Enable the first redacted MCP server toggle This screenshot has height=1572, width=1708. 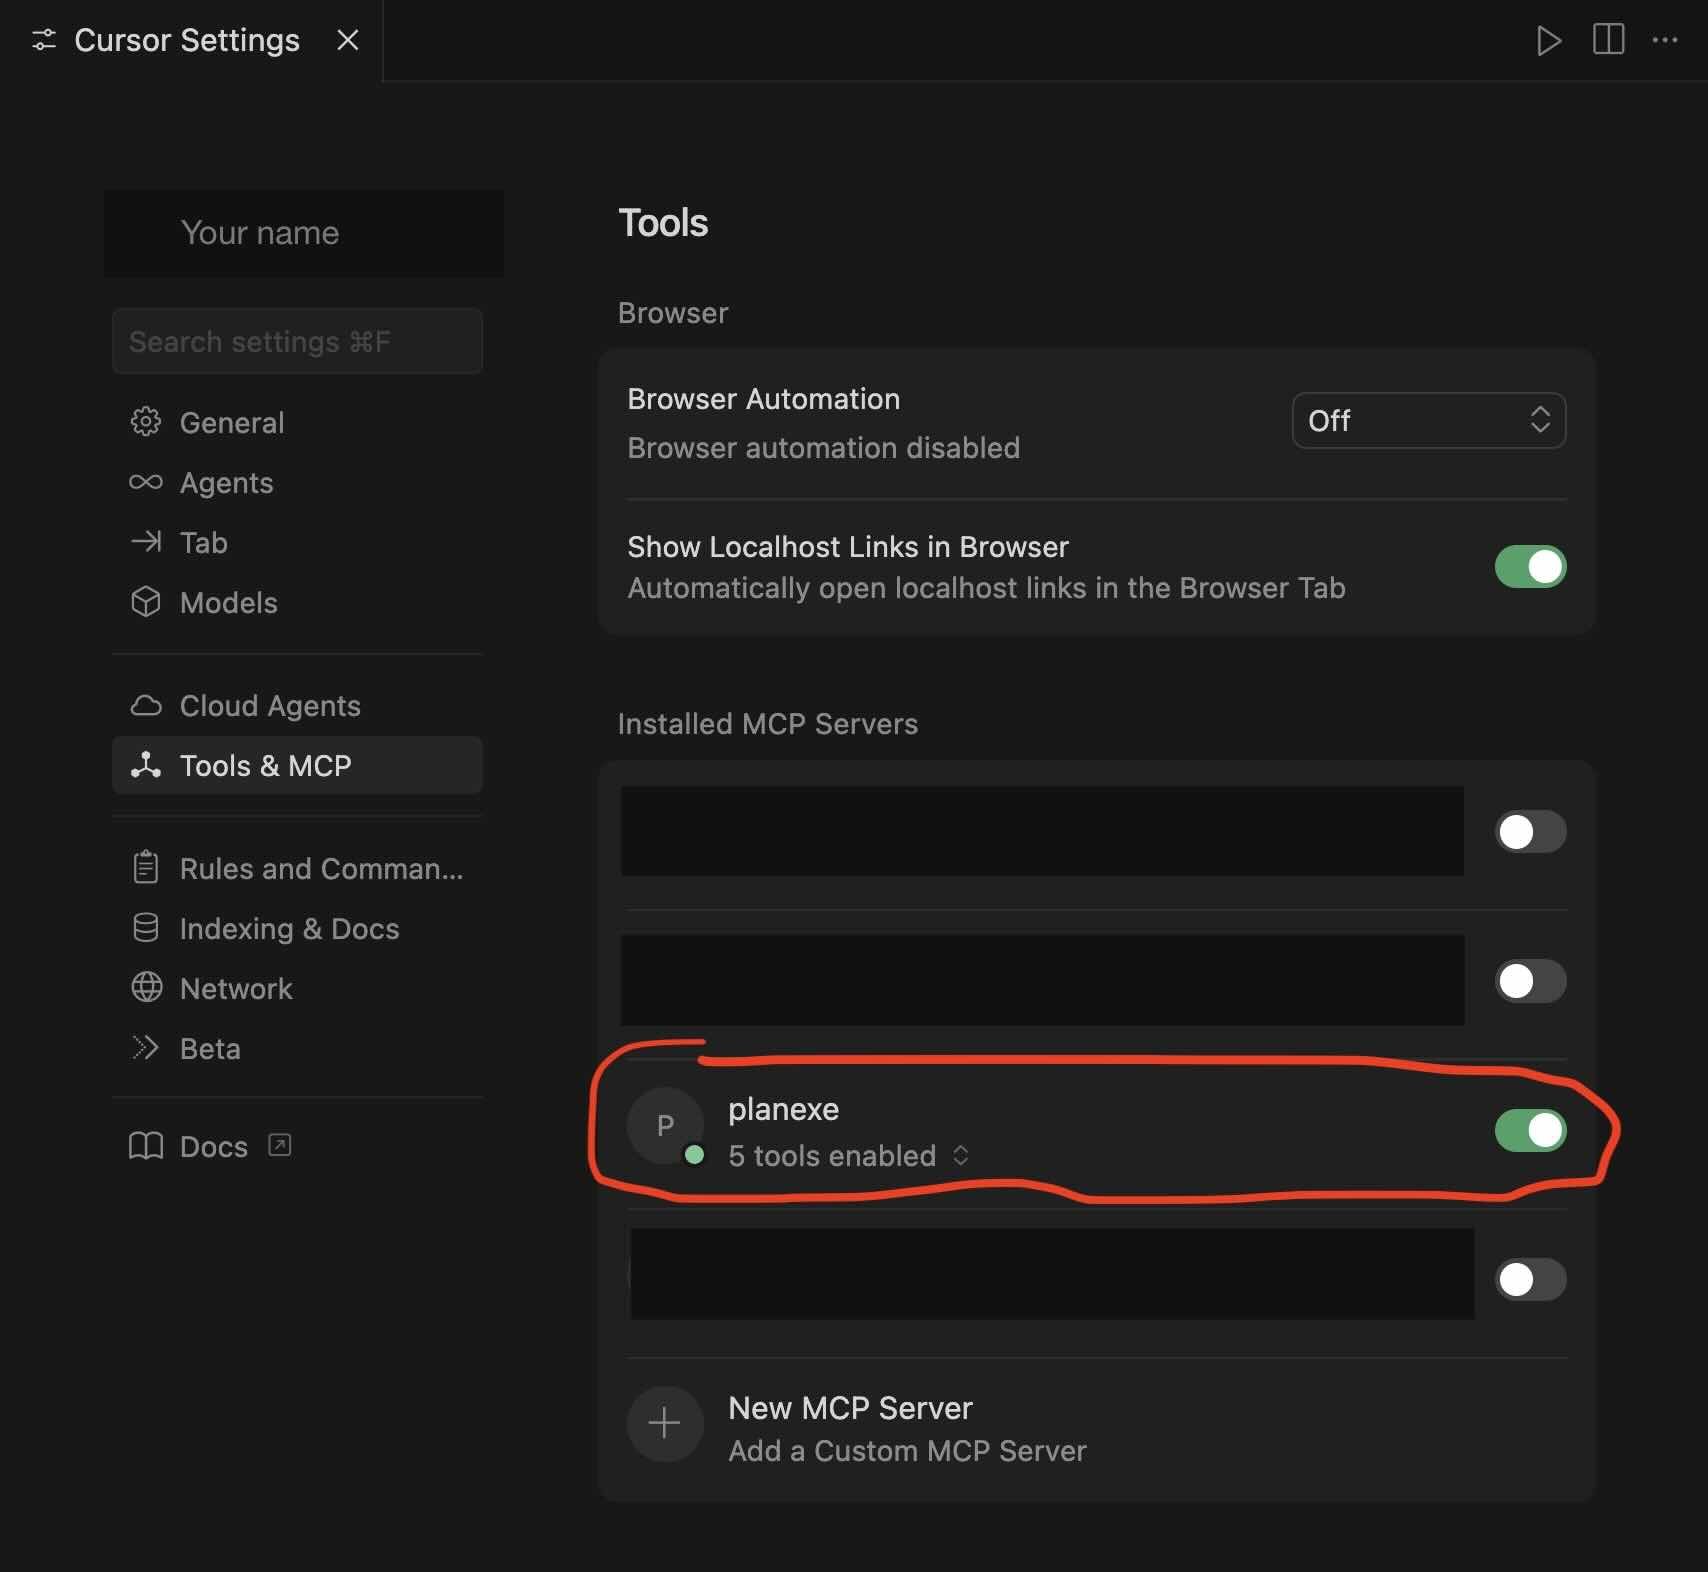tap(1530, 832)
